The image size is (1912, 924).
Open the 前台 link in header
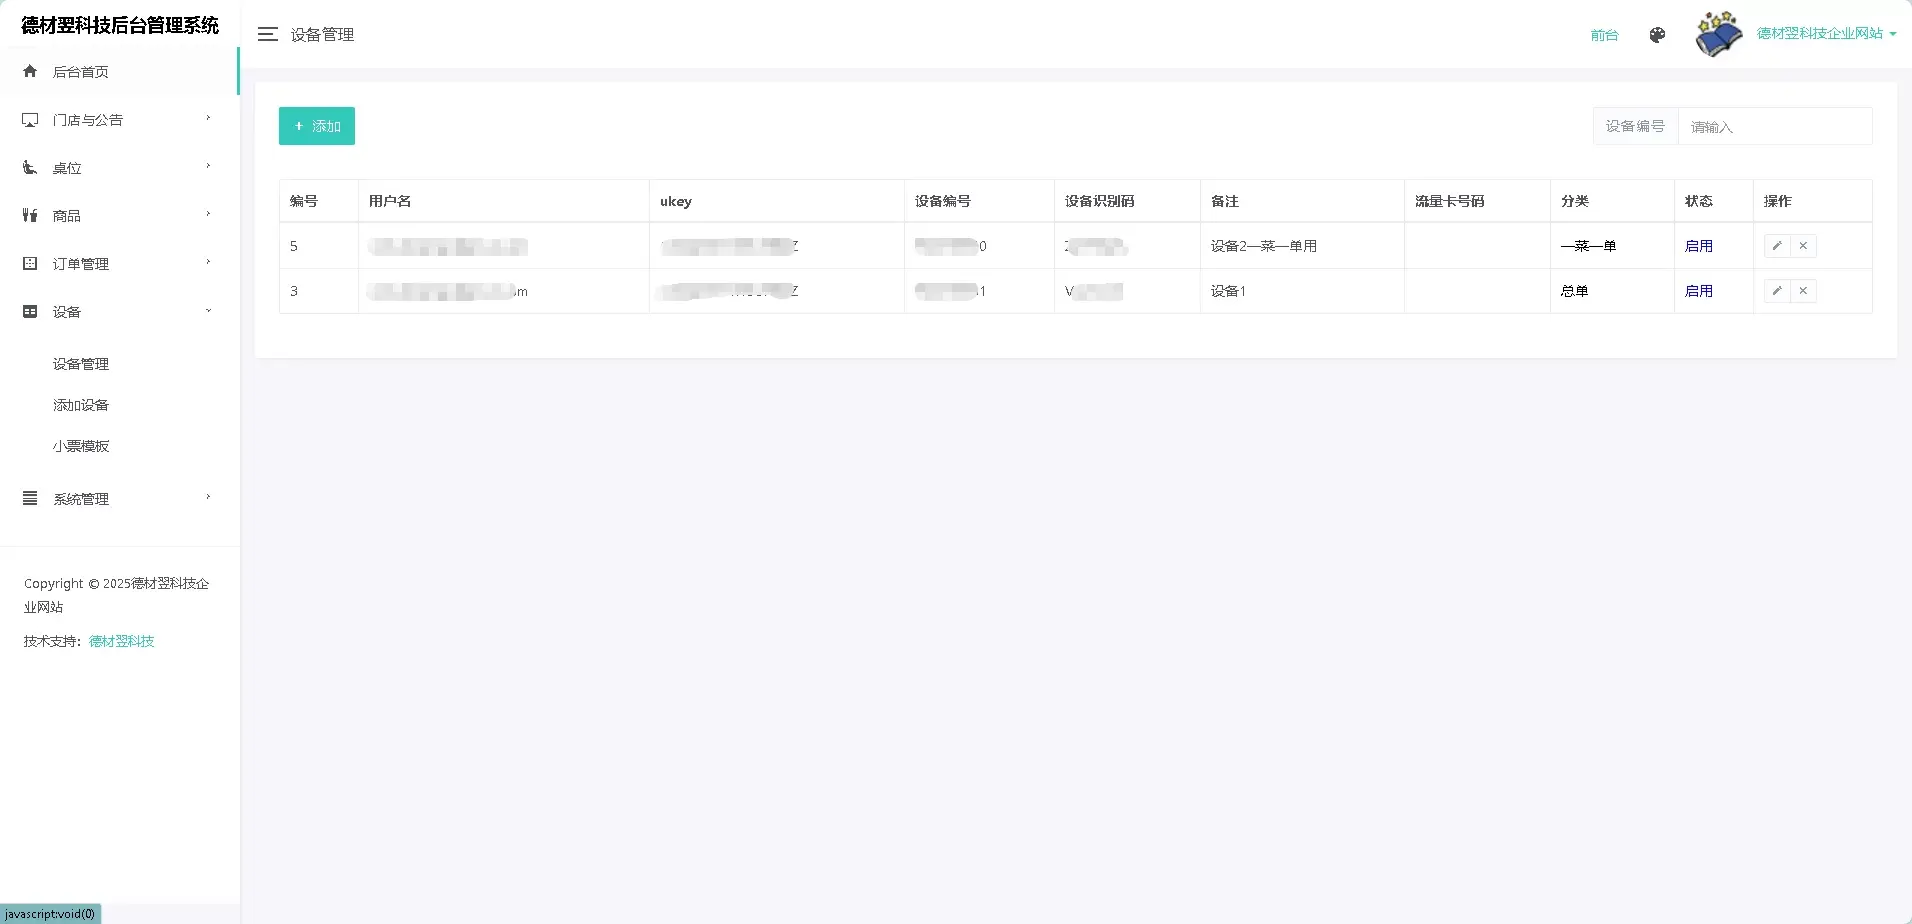pyautogui.click(x=1604, y=35)
